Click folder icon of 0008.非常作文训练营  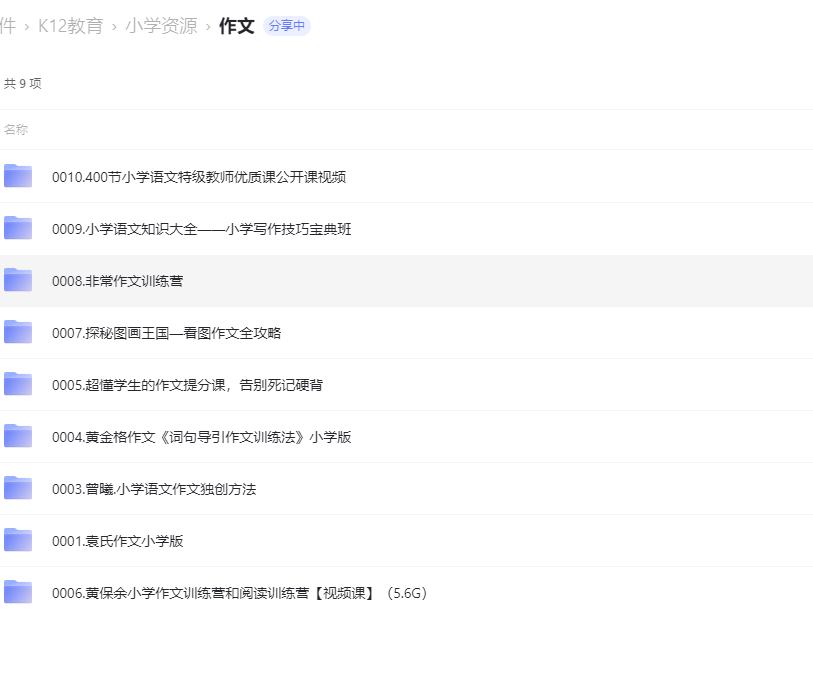click(x=18, y=280)
